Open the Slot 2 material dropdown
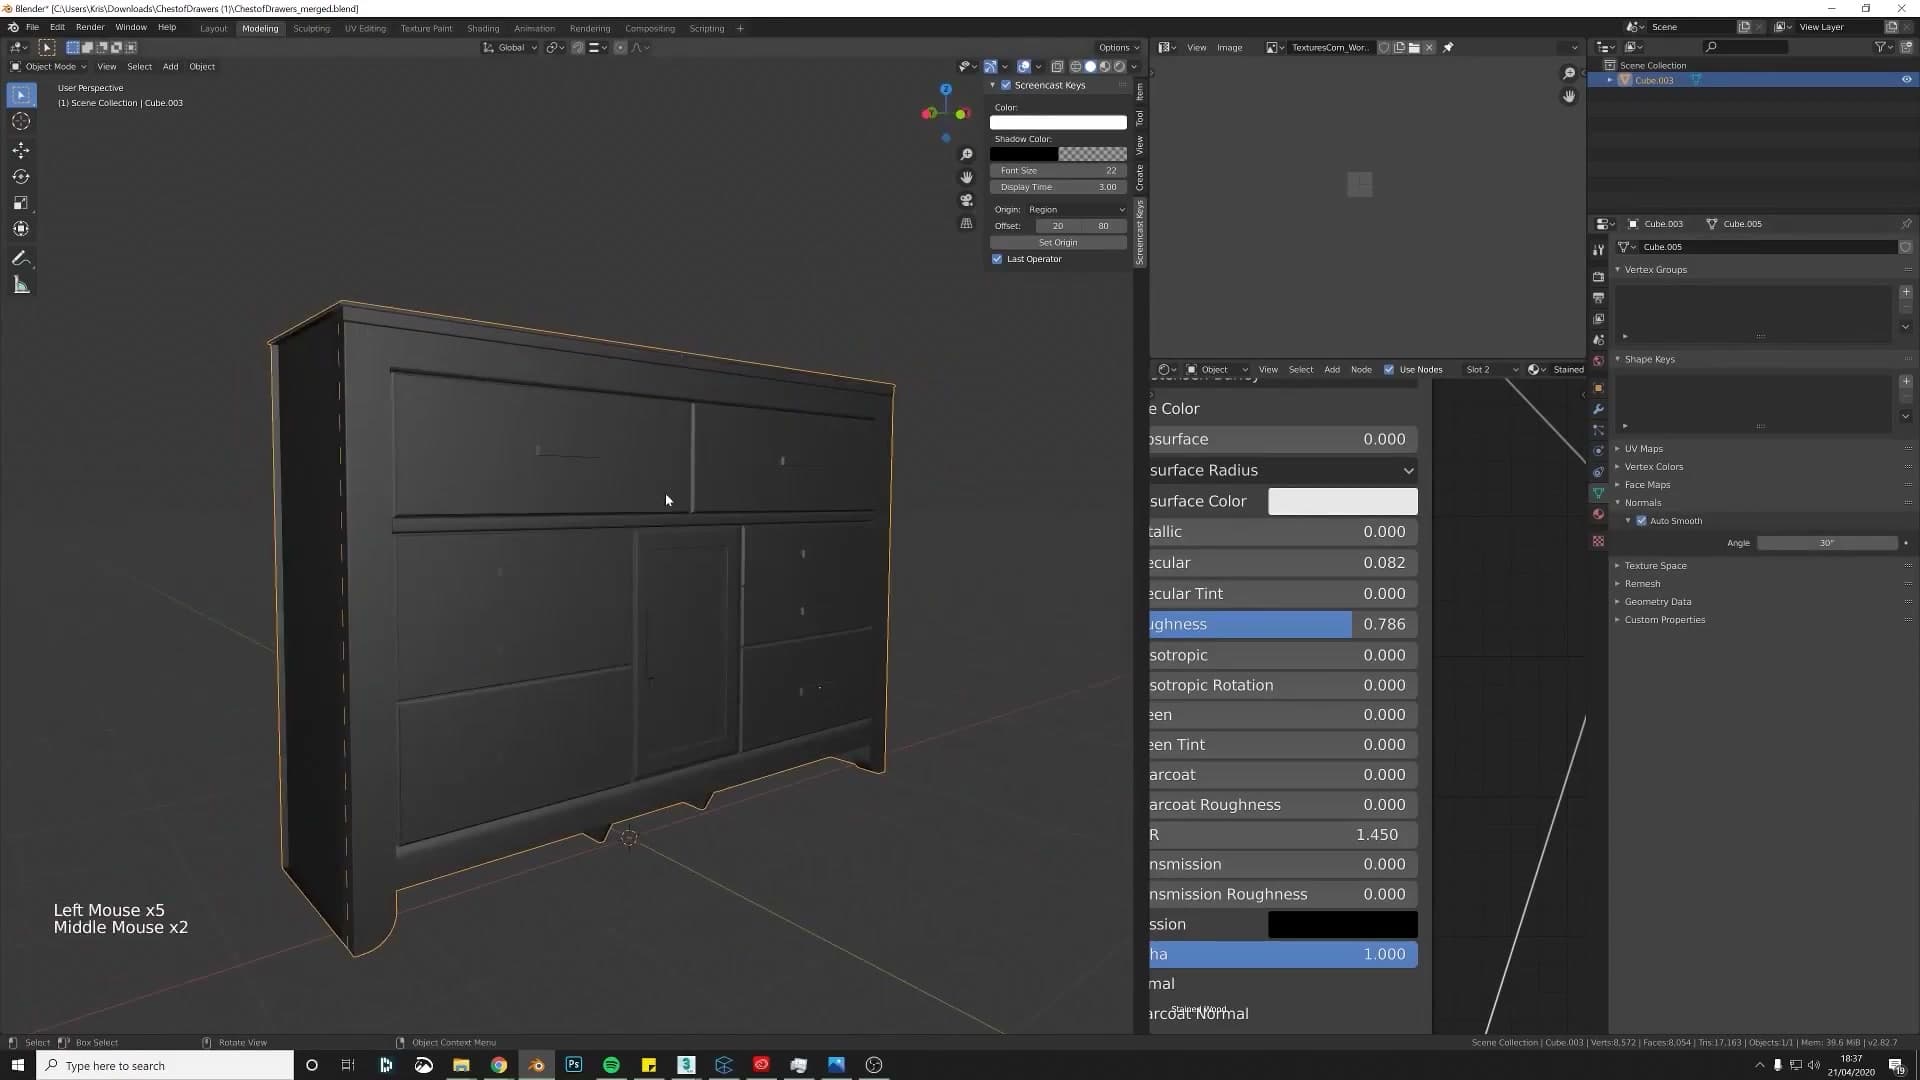The width and height of the screenshot is (1920, 1080). click(x=1491, y=370)
